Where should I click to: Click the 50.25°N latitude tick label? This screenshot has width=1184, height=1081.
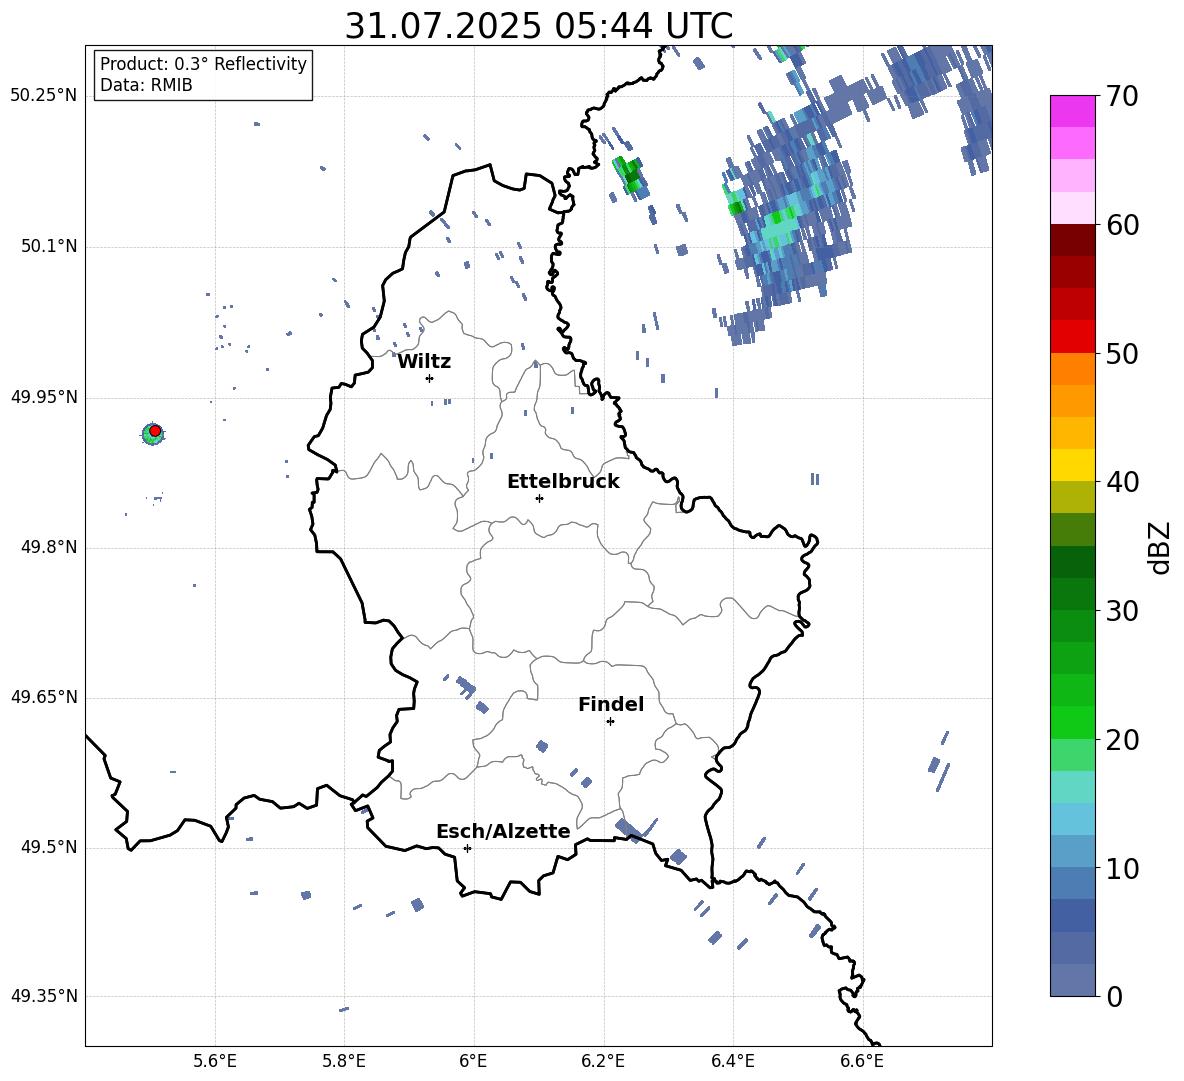tap(44, 96)
